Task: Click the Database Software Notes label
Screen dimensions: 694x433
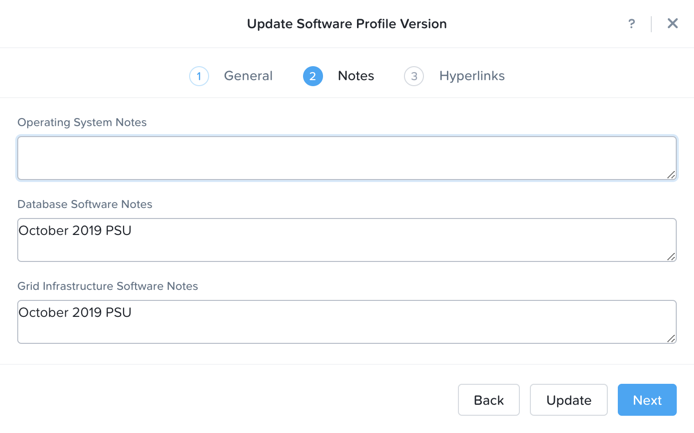Action: (x=85, y=204)
